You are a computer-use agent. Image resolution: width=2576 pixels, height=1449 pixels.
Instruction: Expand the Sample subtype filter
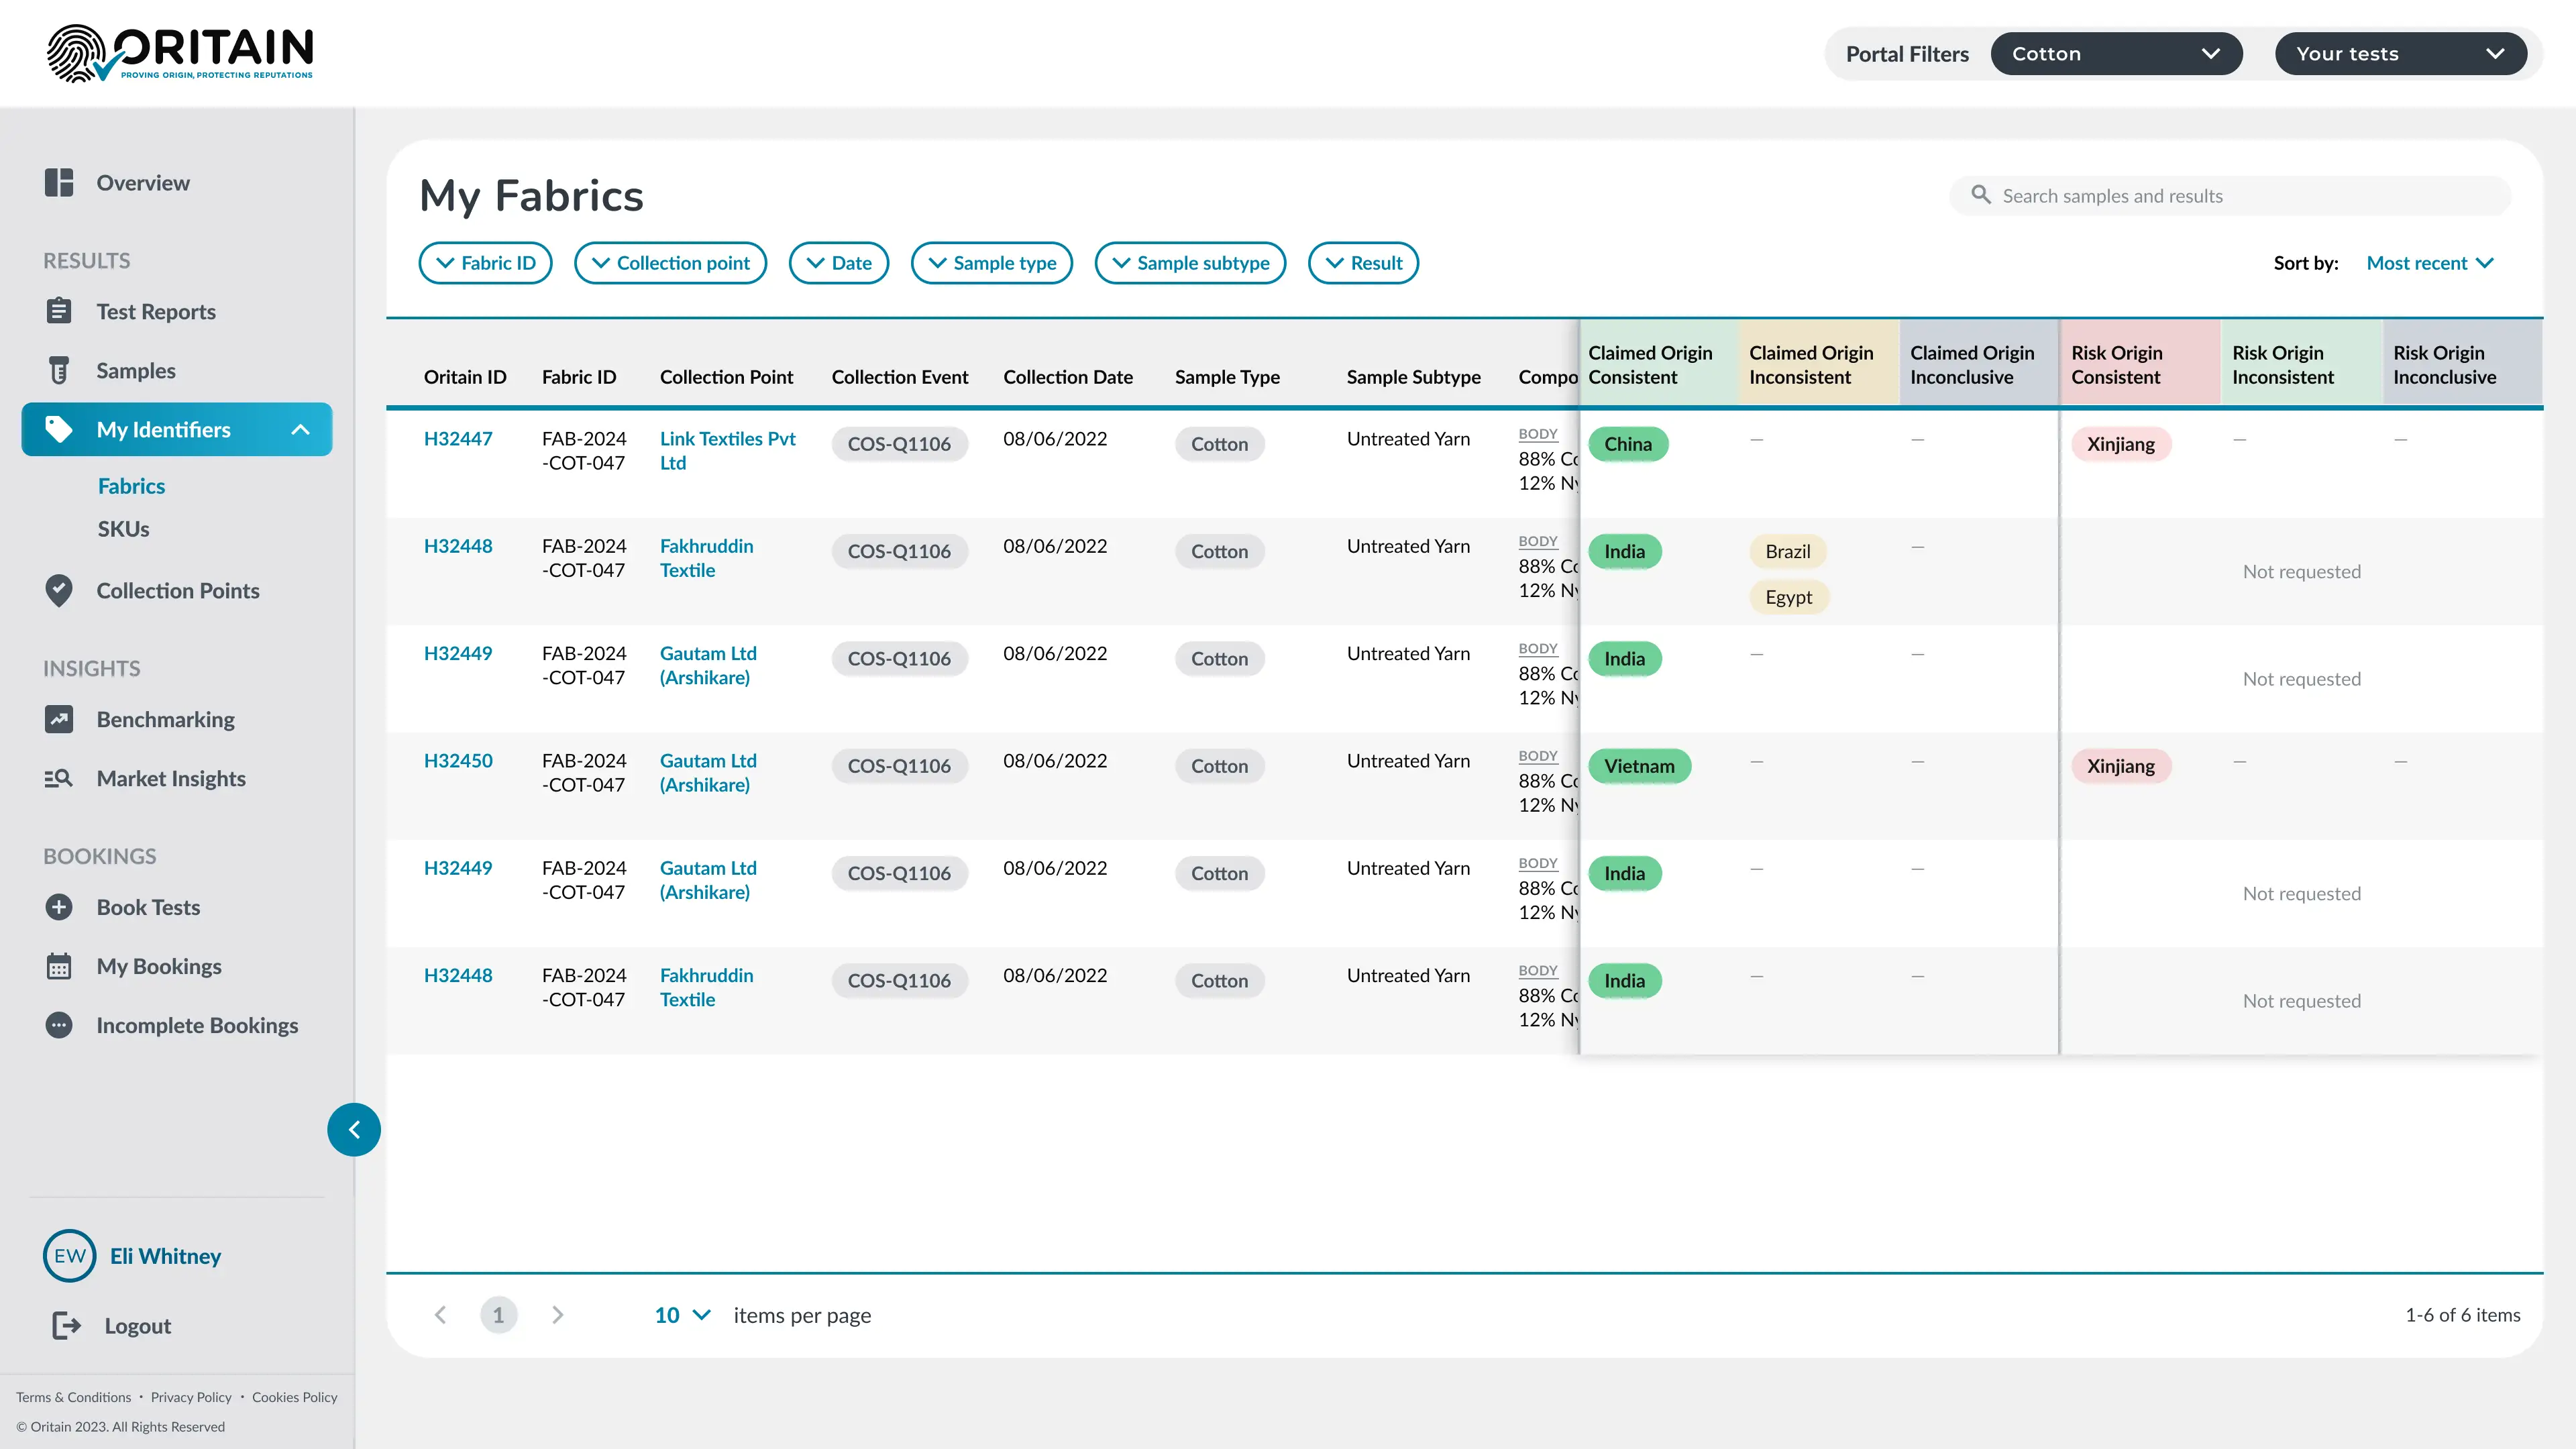pyautogui.click(x=1191, y=263)
